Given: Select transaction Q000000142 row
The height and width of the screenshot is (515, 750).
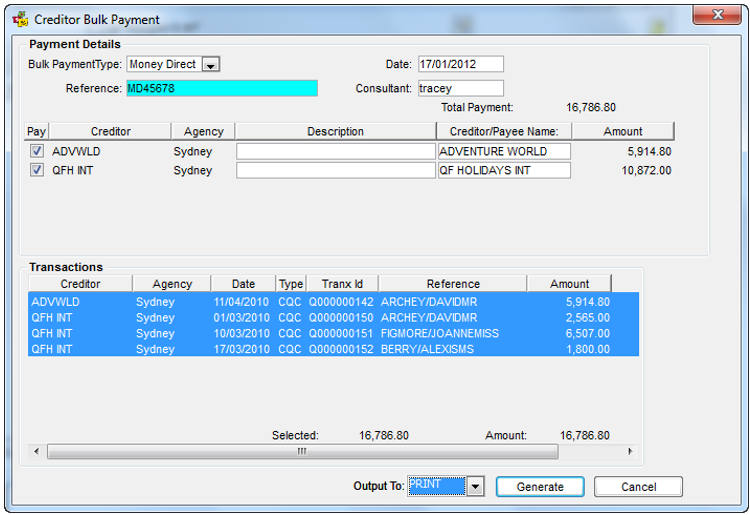Looking at the screenshot, I should pyautogui.click(x=333, y=302).
